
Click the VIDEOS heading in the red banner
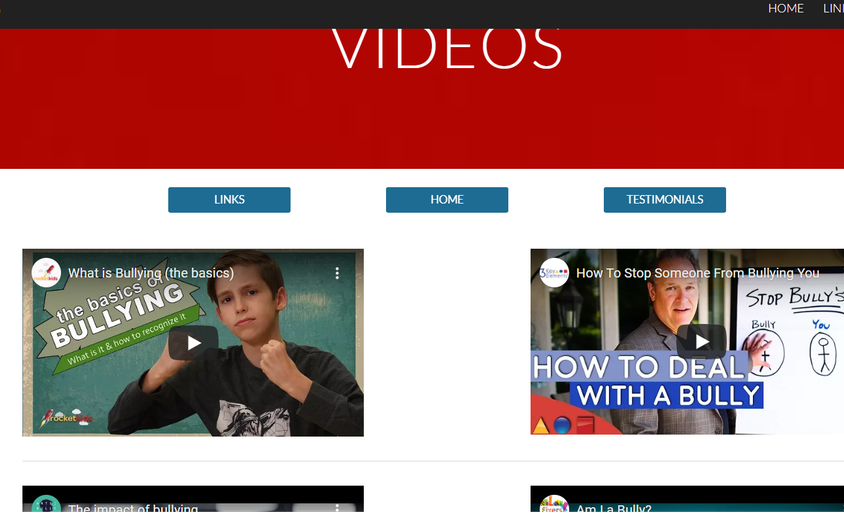(x=447, y=47)
